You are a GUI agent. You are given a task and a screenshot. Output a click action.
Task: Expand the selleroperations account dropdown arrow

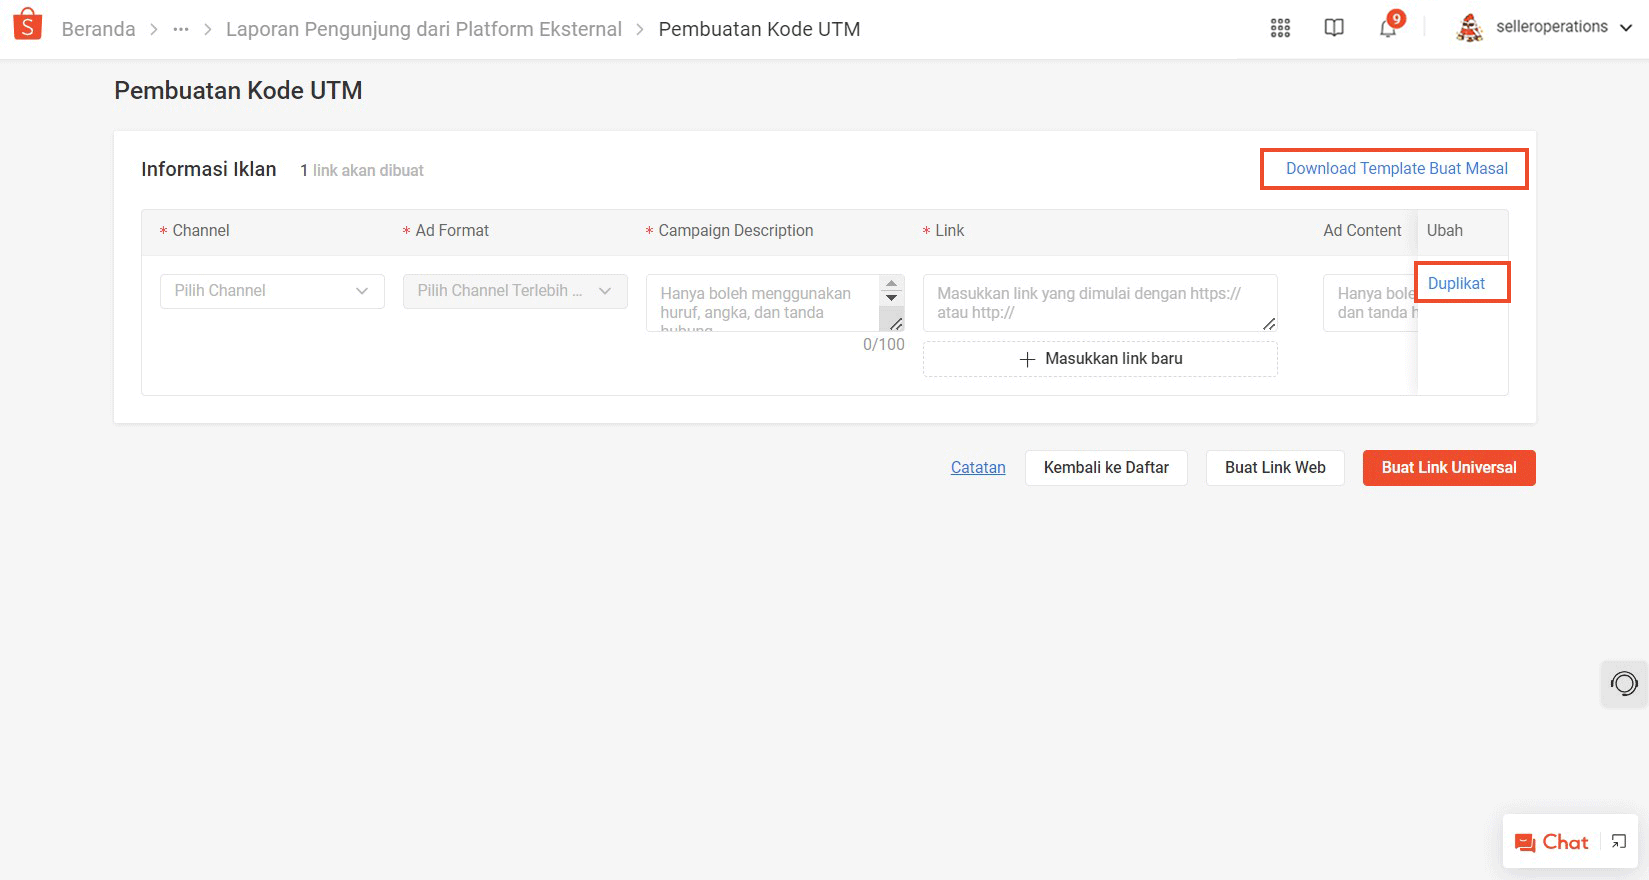pyautogui.click(x=1626, y=28)
